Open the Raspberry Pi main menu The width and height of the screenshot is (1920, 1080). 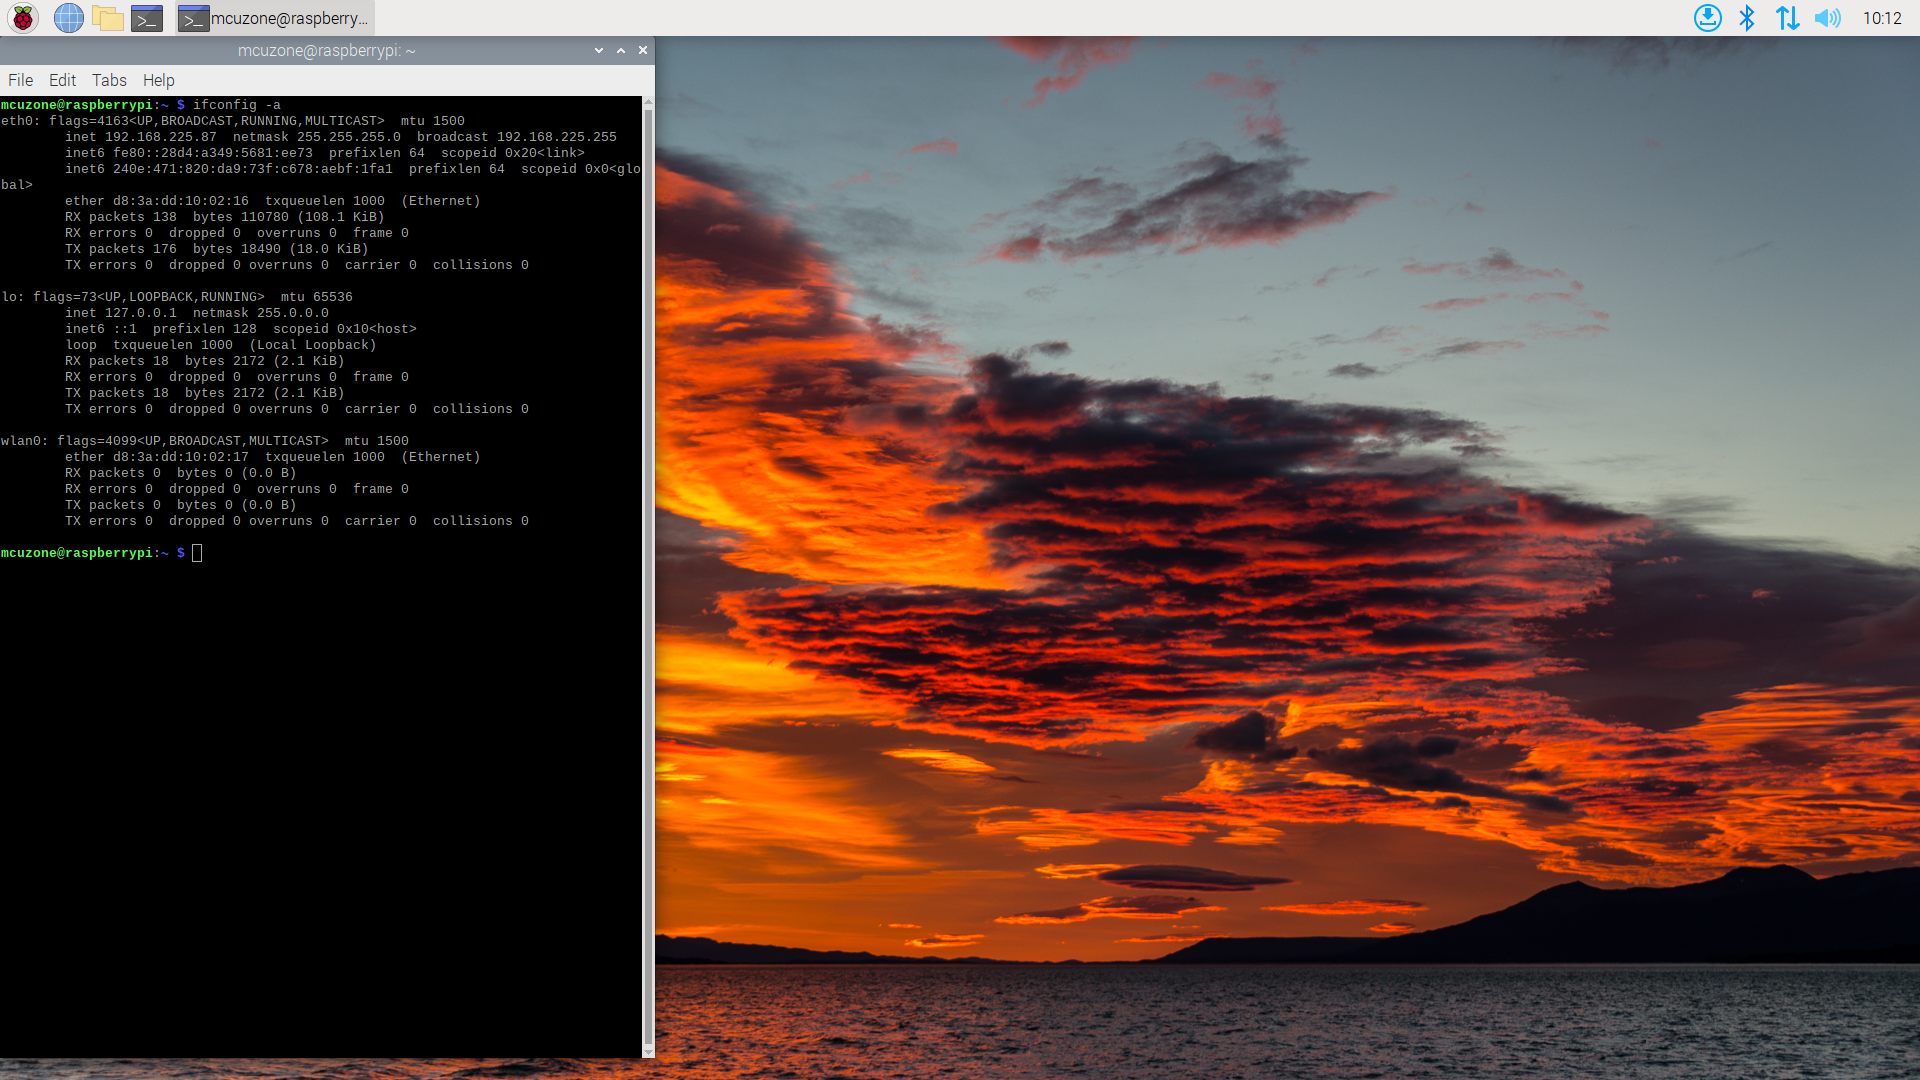point(23,18)
